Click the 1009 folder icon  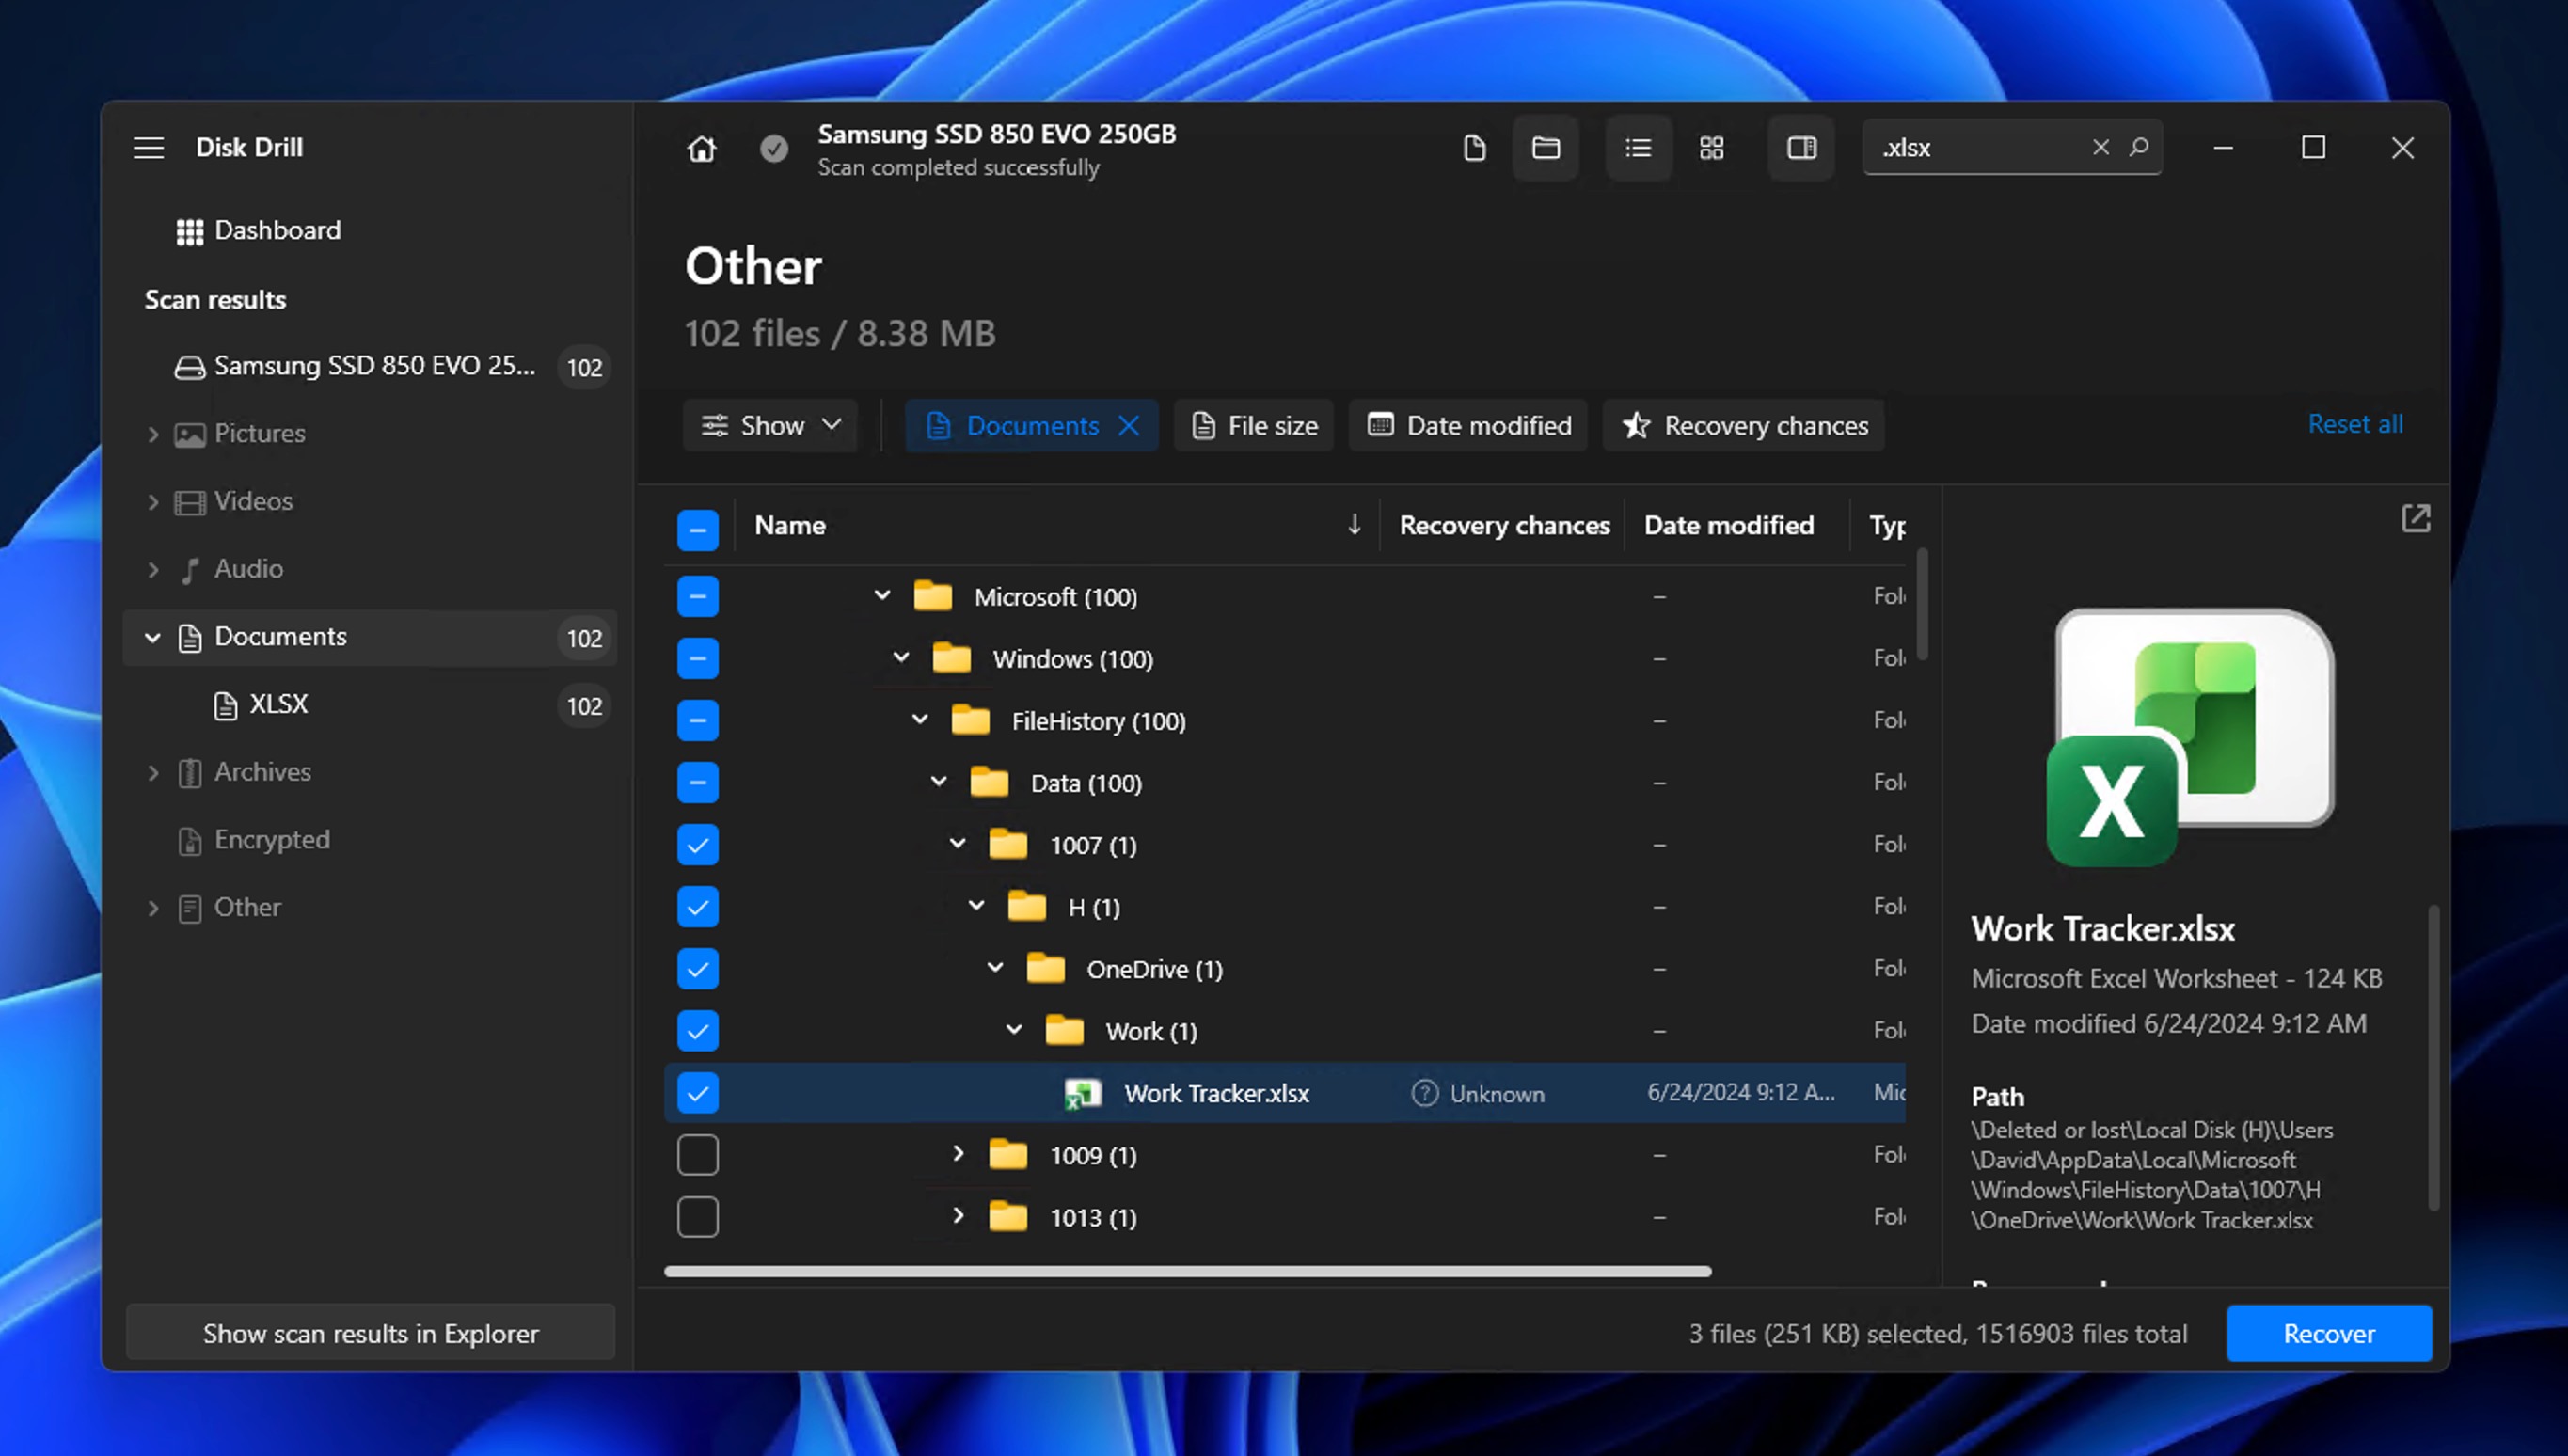point(1008,1155)
